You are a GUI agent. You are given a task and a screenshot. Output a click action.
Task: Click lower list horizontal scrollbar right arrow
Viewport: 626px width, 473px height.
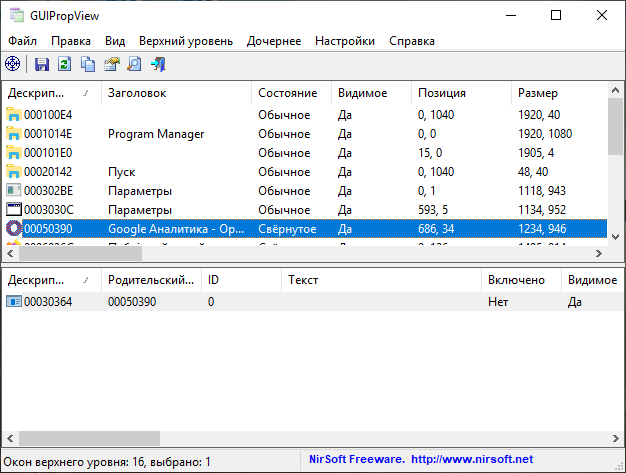pyautogui.click(x=615, y=438)
